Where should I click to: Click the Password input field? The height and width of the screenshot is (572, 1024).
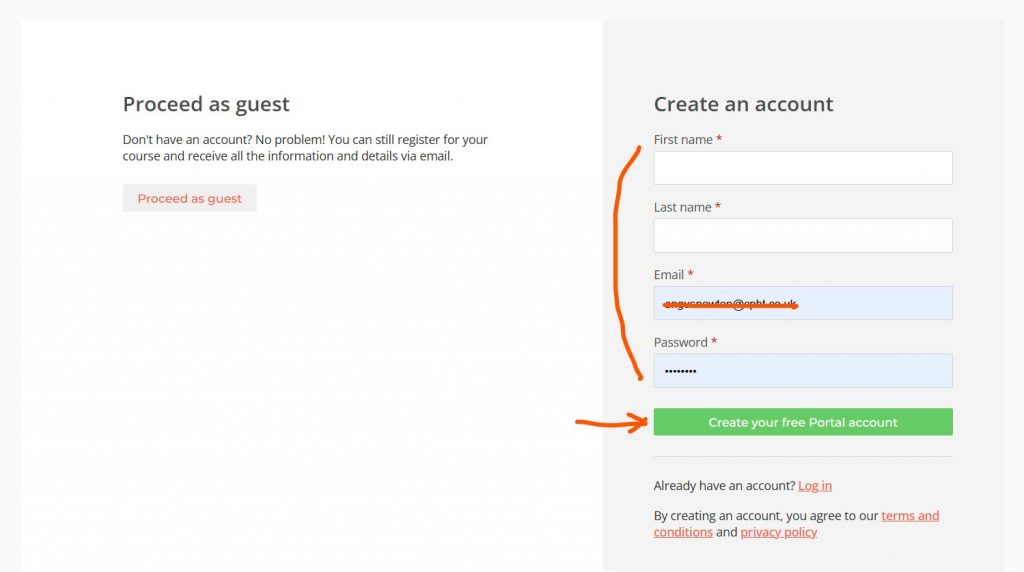pos(802,371)
